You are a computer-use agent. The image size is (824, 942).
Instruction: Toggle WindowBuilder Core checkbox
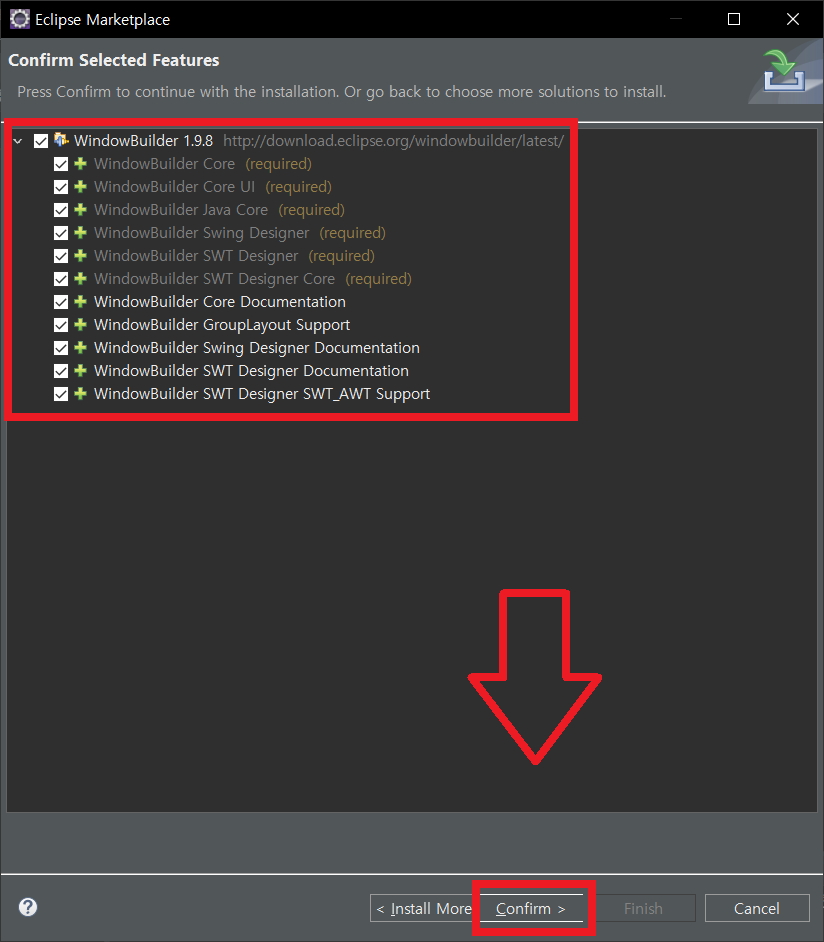[x=61, y=164]
